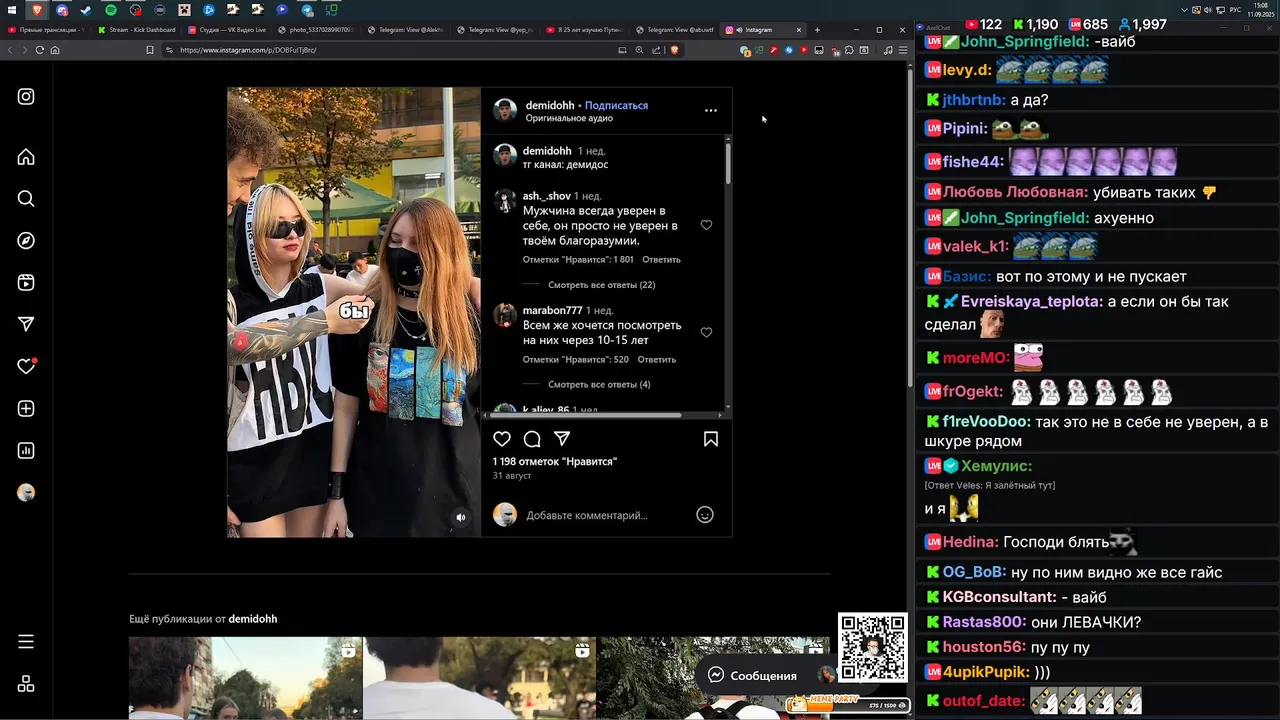Viewport: 1280px width, 720px height.
Task: Open own profile avatar in sidebar
Action: point(26,493)
